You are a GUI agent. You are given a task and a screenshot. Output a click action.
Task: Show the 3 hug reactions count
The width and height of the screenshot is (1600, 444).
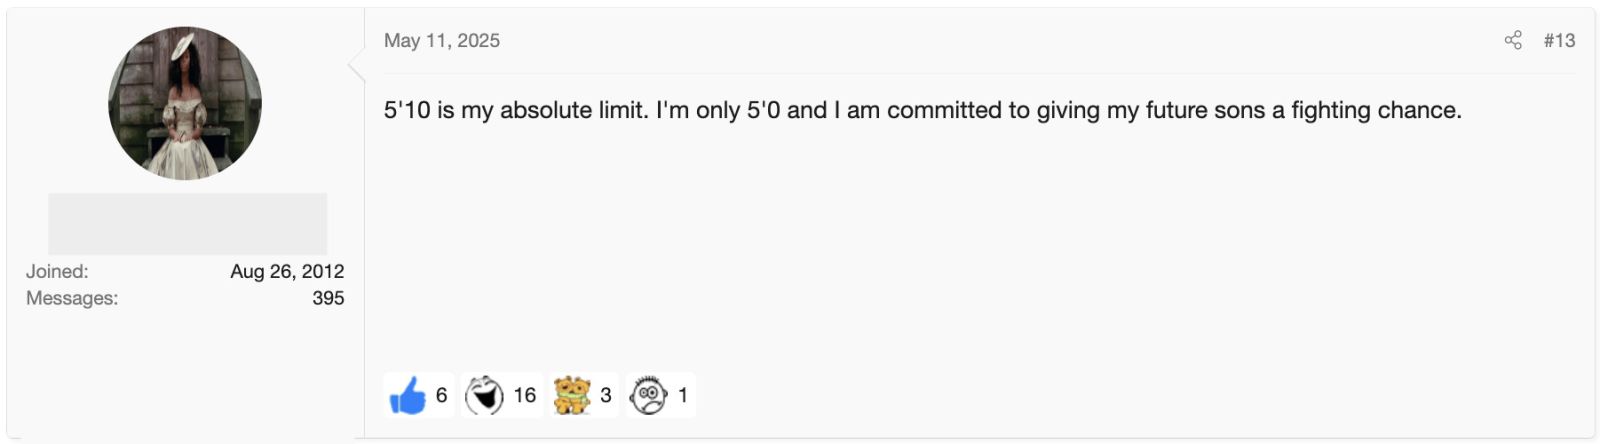(x=606, y=395)
